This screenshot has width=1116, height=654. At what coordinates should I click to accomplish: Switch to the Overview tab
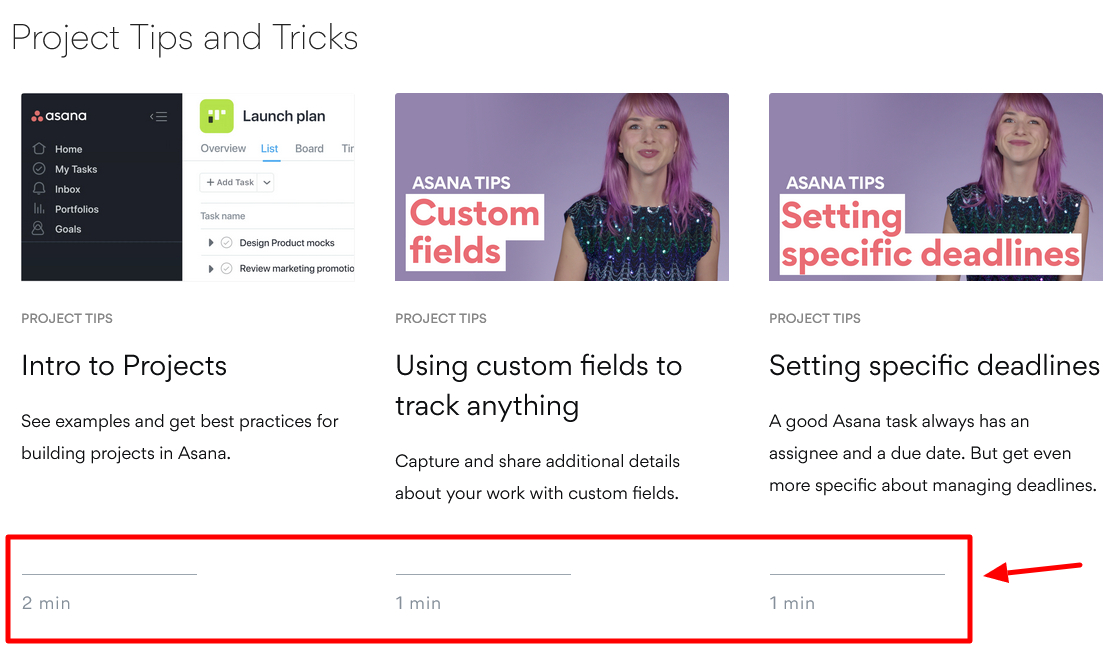click(x=222, y=148)
